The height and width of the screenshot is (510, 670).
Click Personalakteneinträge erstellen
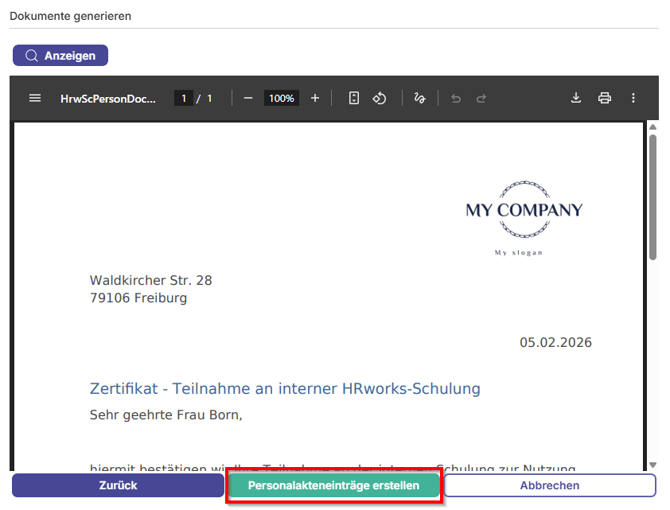point(333,485)
